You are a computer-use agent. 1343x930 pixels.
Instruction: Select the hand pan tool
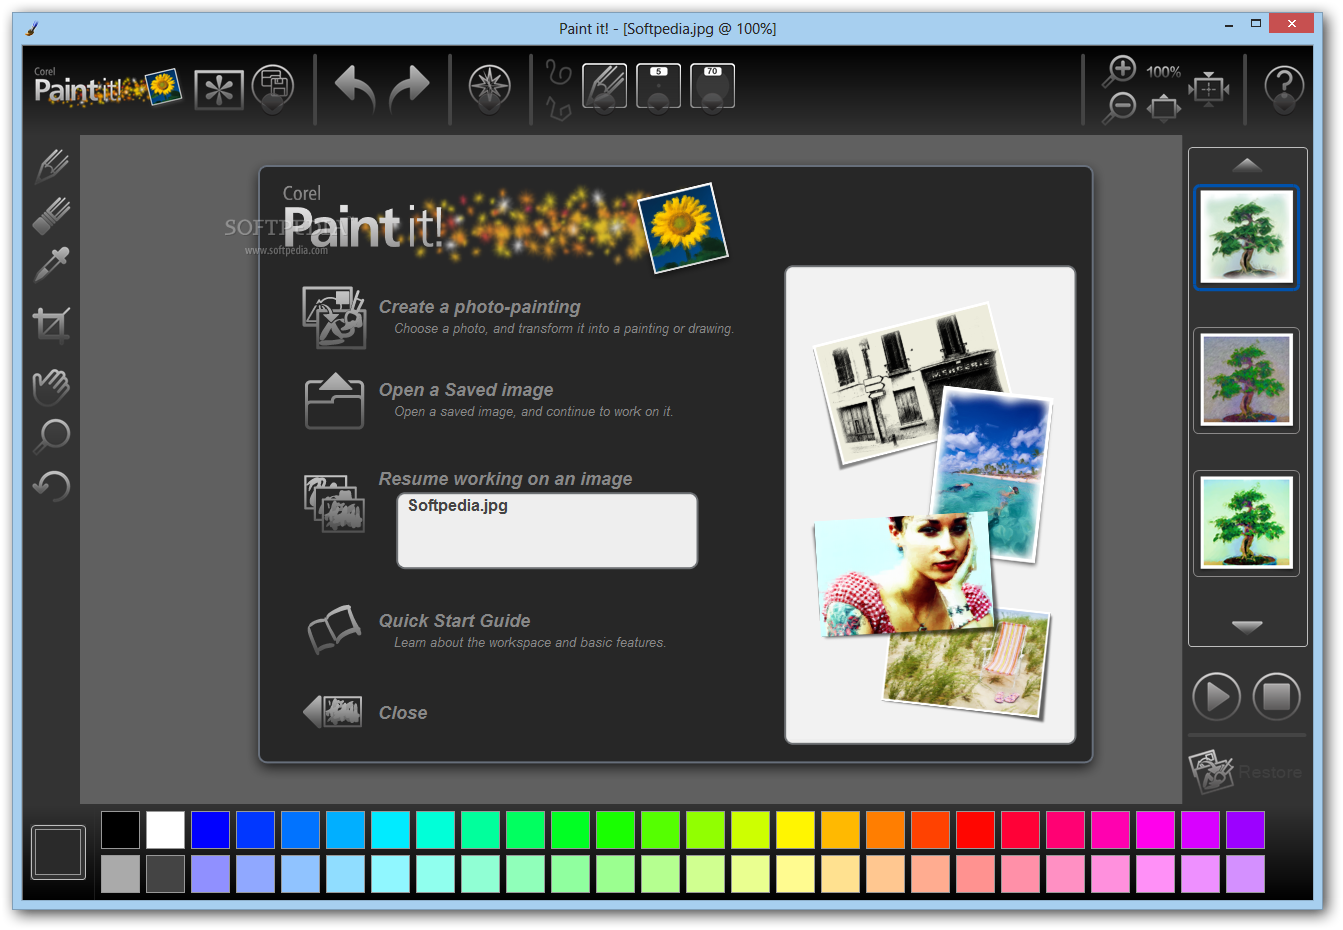[51, 386]
